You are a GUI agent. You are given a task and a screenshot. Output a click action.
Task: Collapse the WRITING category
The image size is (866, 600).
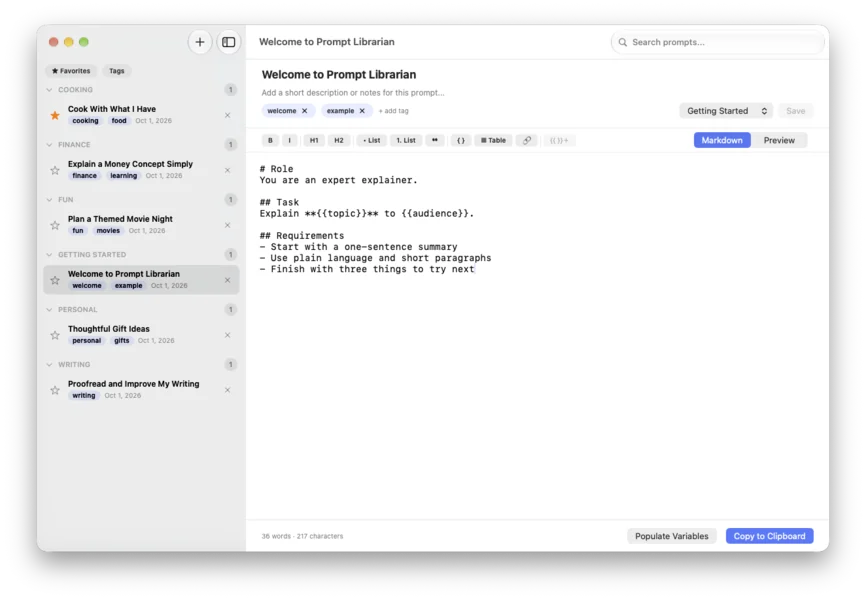pyautogui.click(x=50, y=365)
